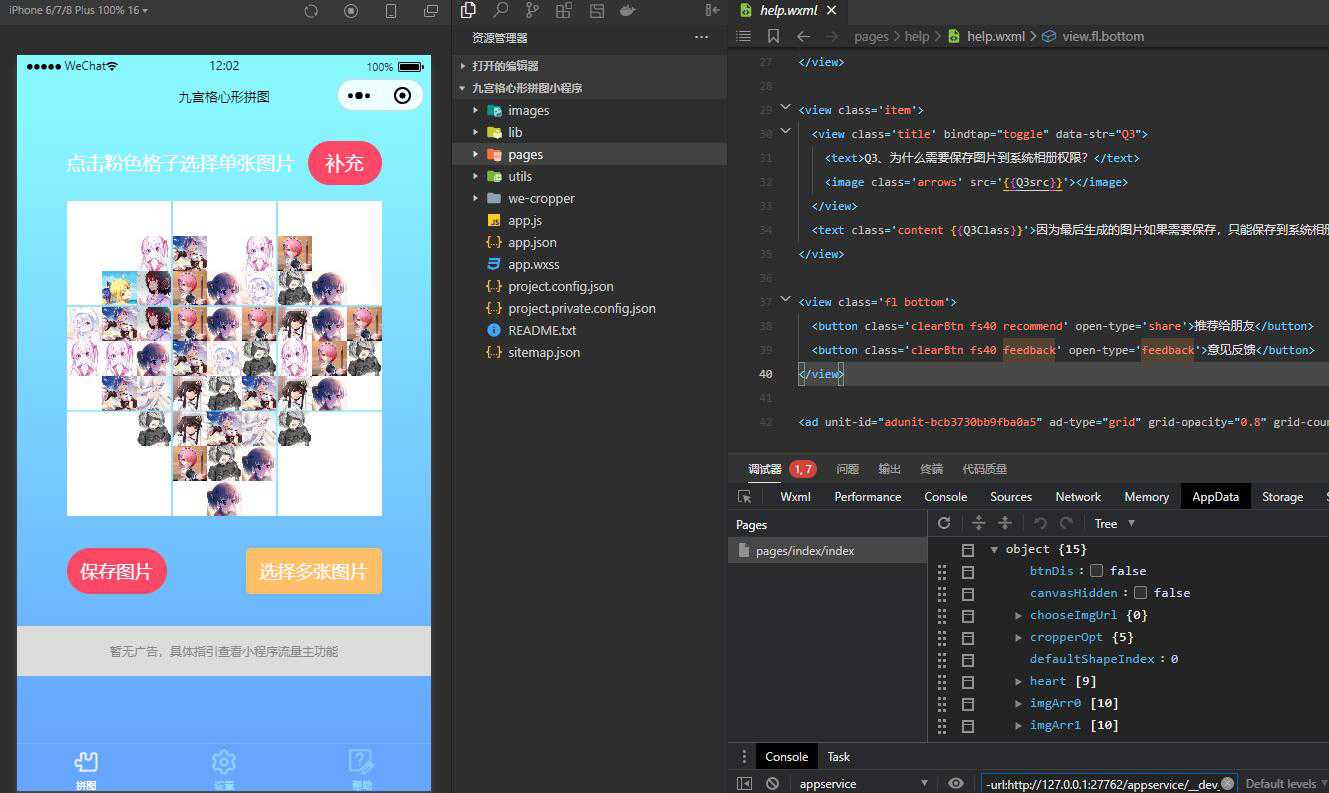1329x793 pixels.
Task: Click the mini program capsule menu dots
Action: coord(360,96)
